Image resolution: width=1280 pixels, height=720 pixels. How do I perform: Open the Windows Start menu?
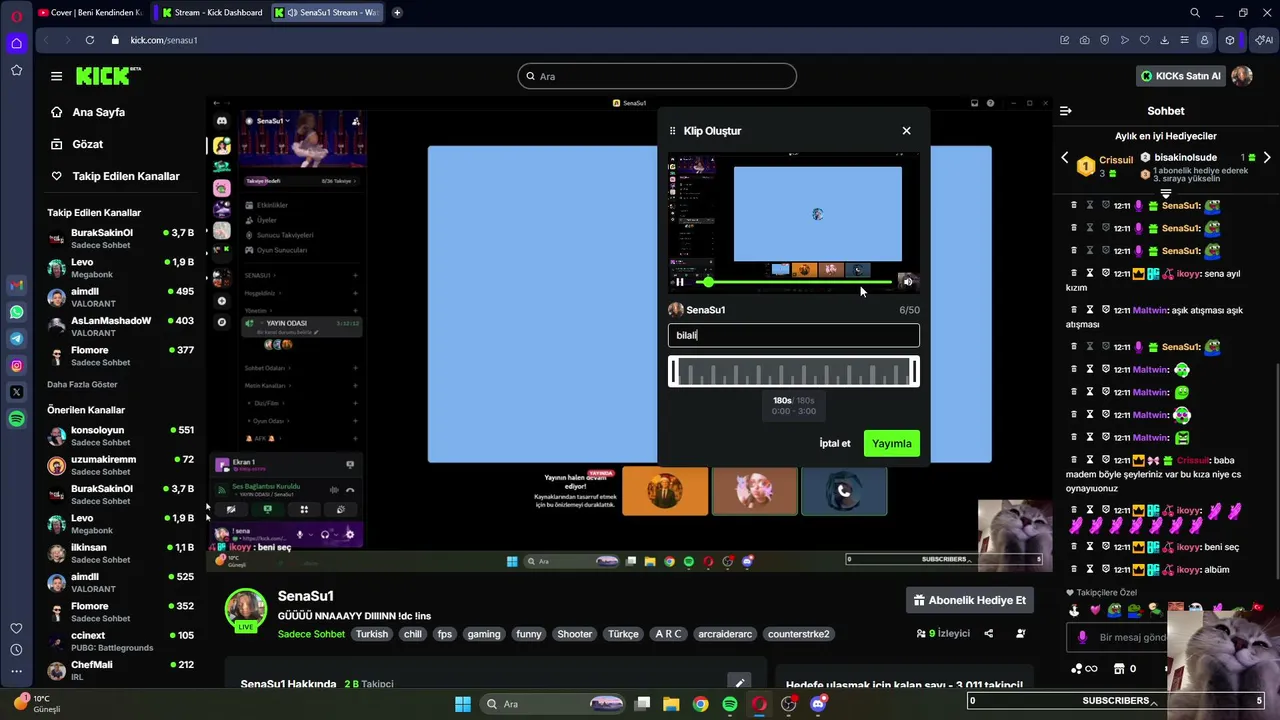click(463, 704)
